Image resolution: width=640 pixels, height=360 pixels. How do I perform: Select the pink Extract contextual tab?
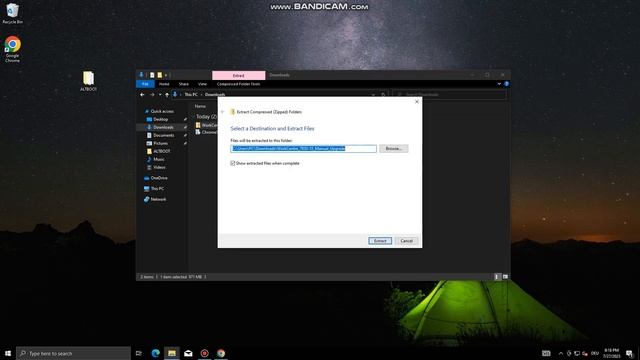[x=238, y=76]
